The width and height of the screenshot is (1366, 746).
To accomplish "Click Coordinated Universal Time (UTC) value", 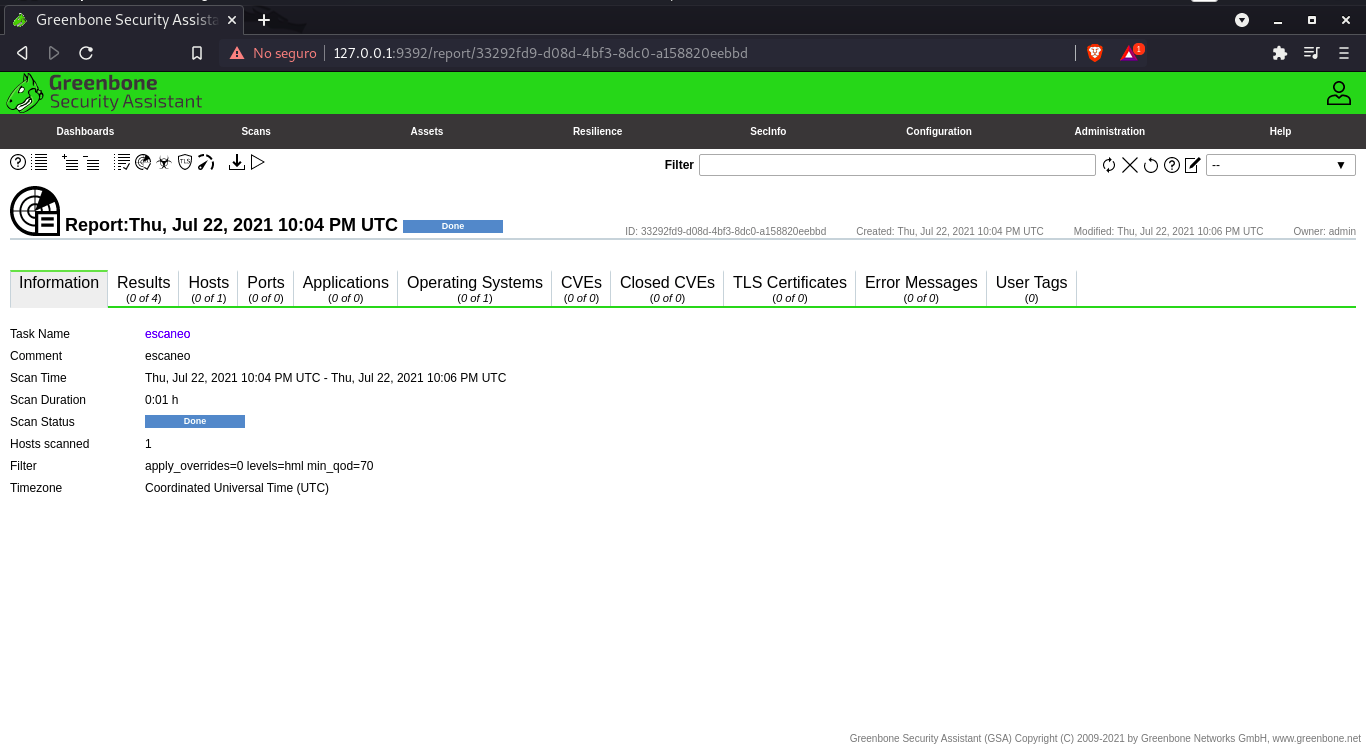I will [237, 488].
